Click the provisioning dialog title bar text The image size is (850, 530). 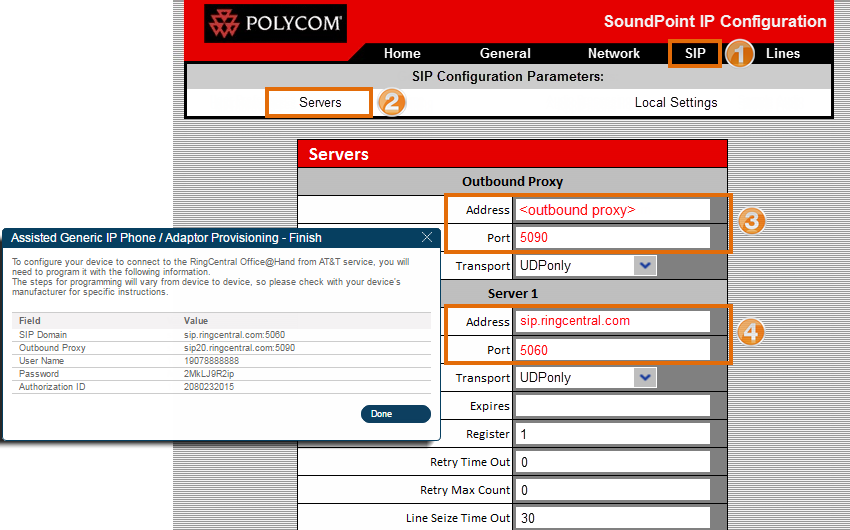point(166,238)
